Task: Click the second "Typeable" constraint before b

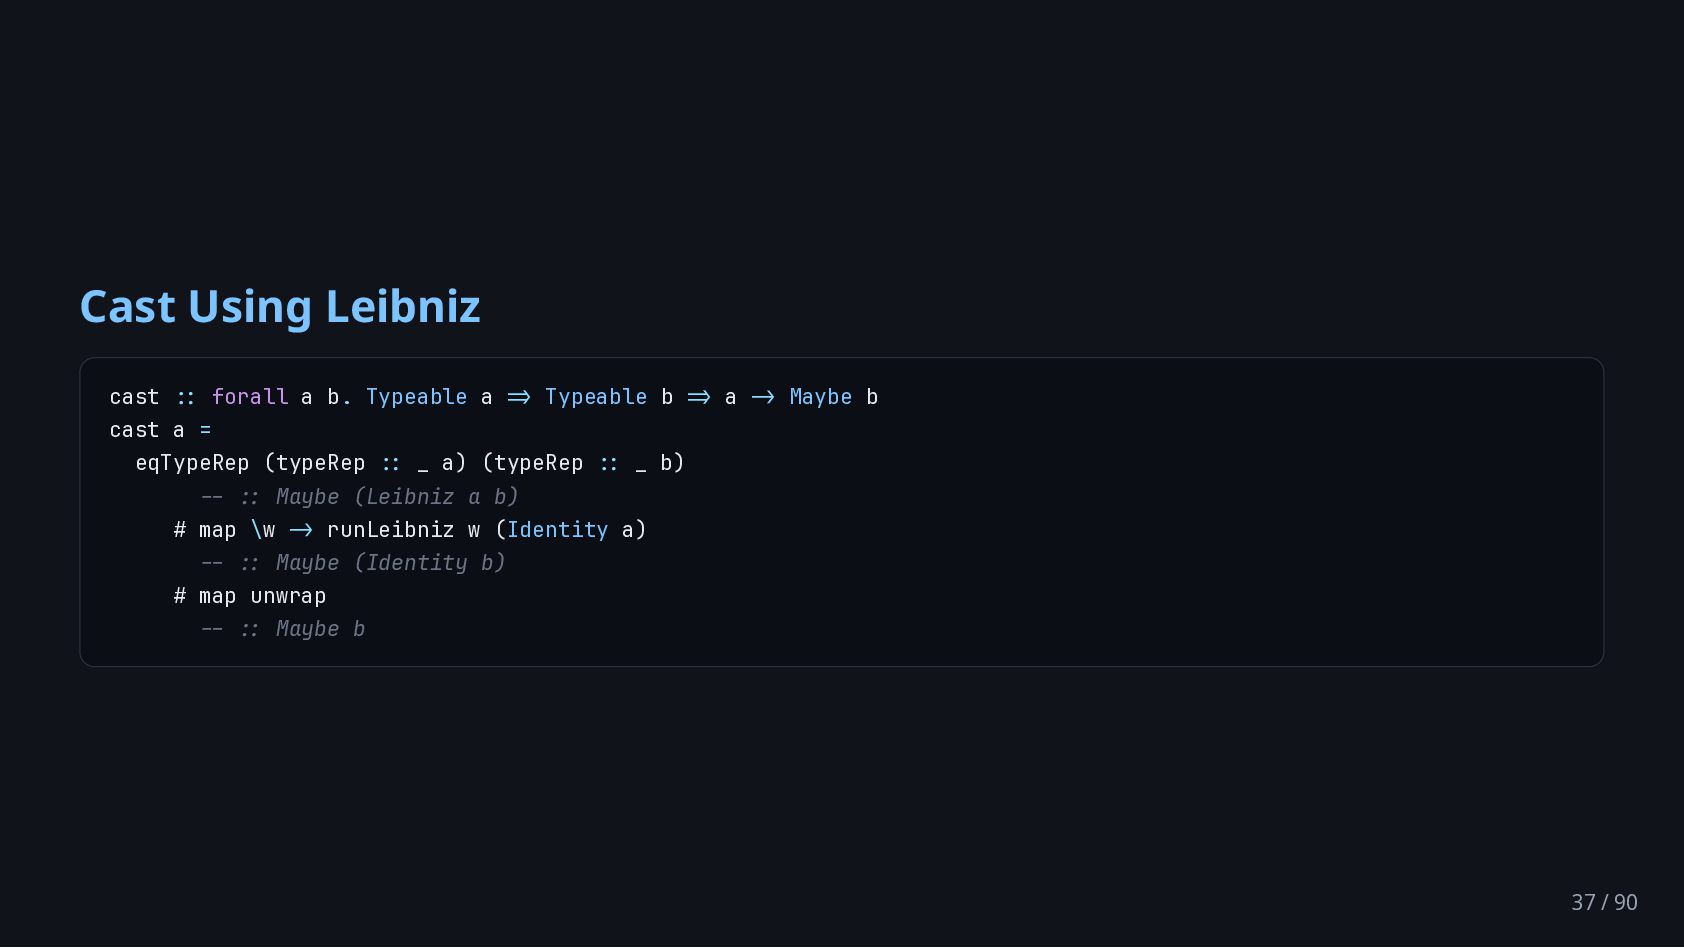Action: [596, 397]
